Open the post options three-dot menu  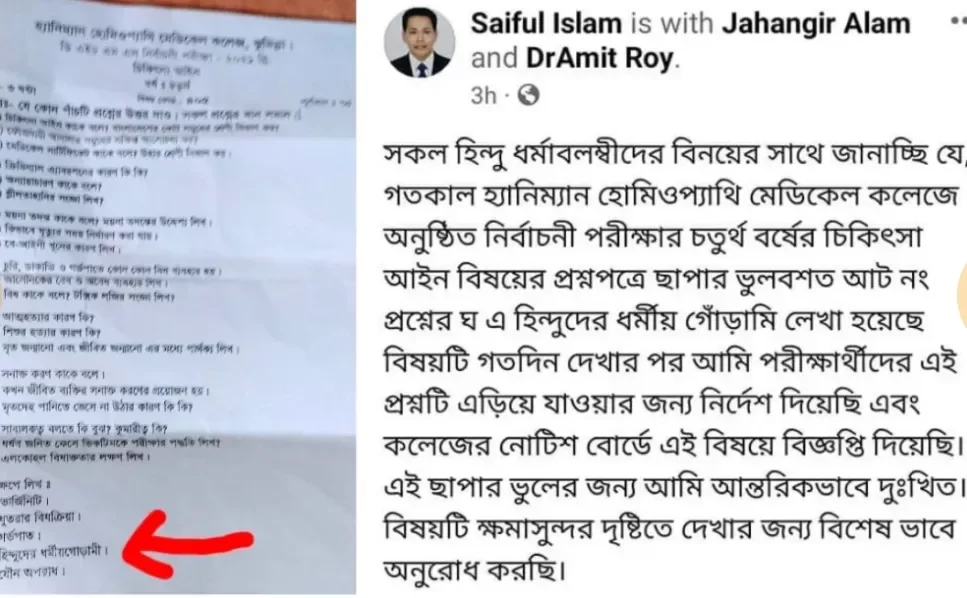(x=958, y=20)
